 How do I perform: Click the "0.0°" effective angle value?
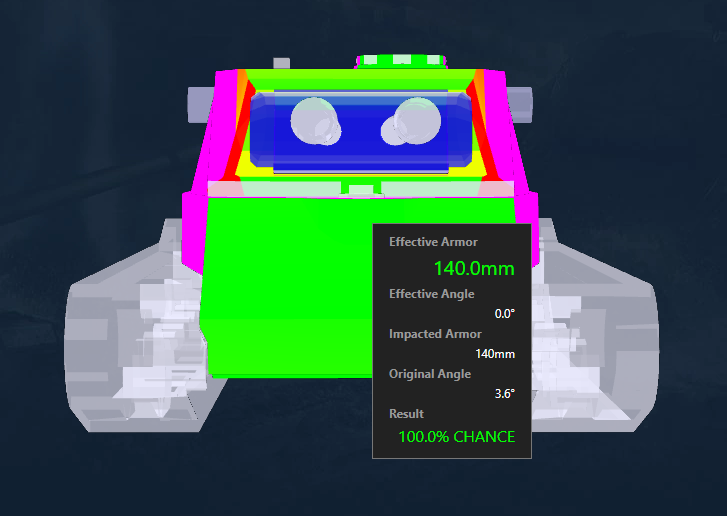pos(504,314)
